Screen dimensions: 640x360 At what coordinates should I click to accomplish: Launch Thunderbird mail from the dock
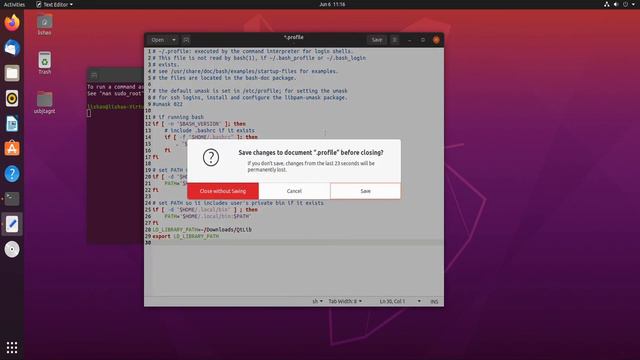coord(12,48)
